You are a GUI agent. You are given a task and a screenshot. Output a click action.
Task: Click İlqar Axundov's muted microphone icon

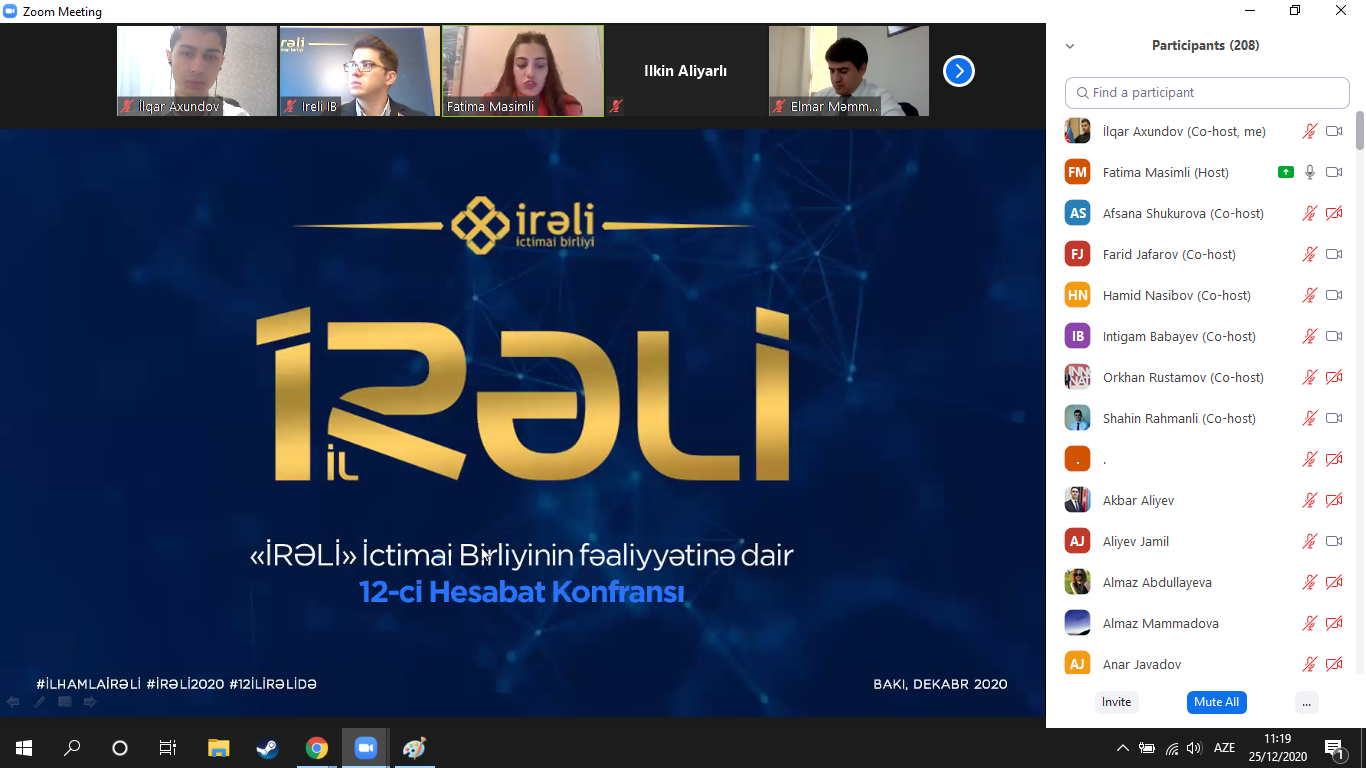point(1309,131)
